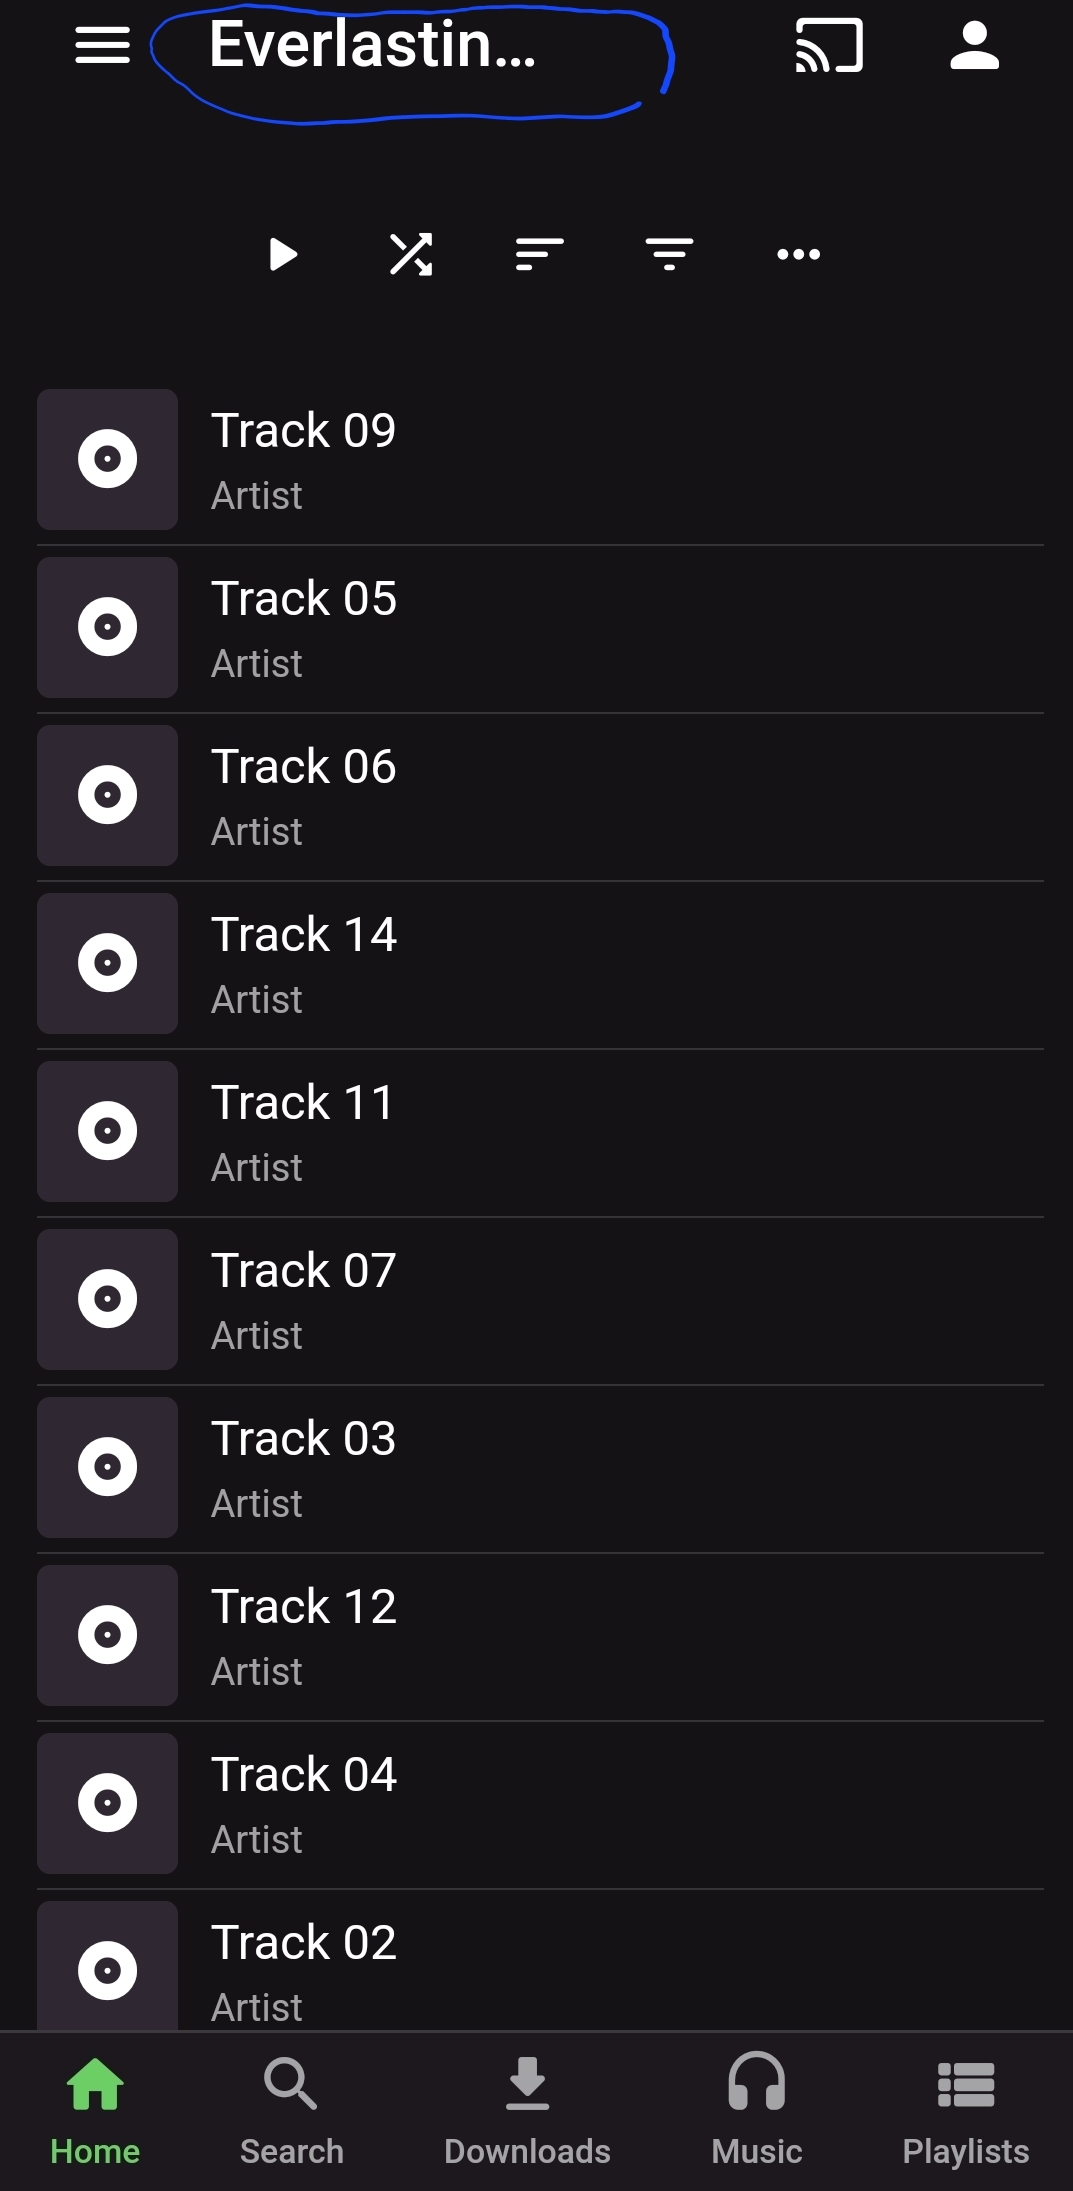This screenshot has width=1073, height=2191.
Task: Tap the Cast to device icon
Action: click(x=829, y=46)
